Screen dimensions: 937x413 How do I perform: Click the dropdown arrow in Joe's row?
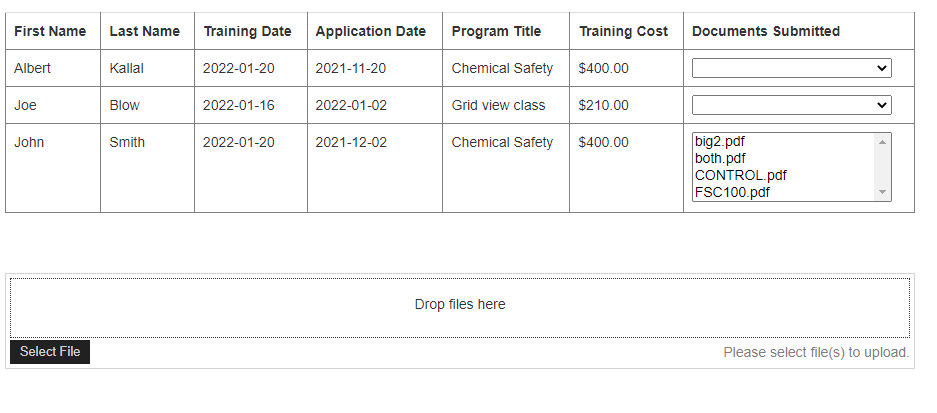click(x=881, y=105)
